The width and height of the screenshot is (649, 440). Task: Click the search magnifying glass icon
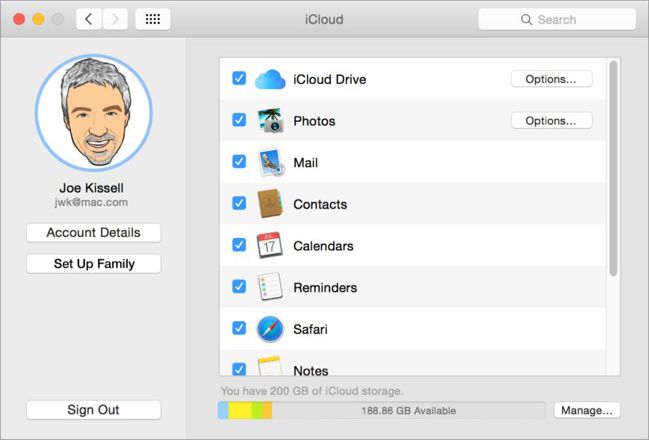point(526,19)
